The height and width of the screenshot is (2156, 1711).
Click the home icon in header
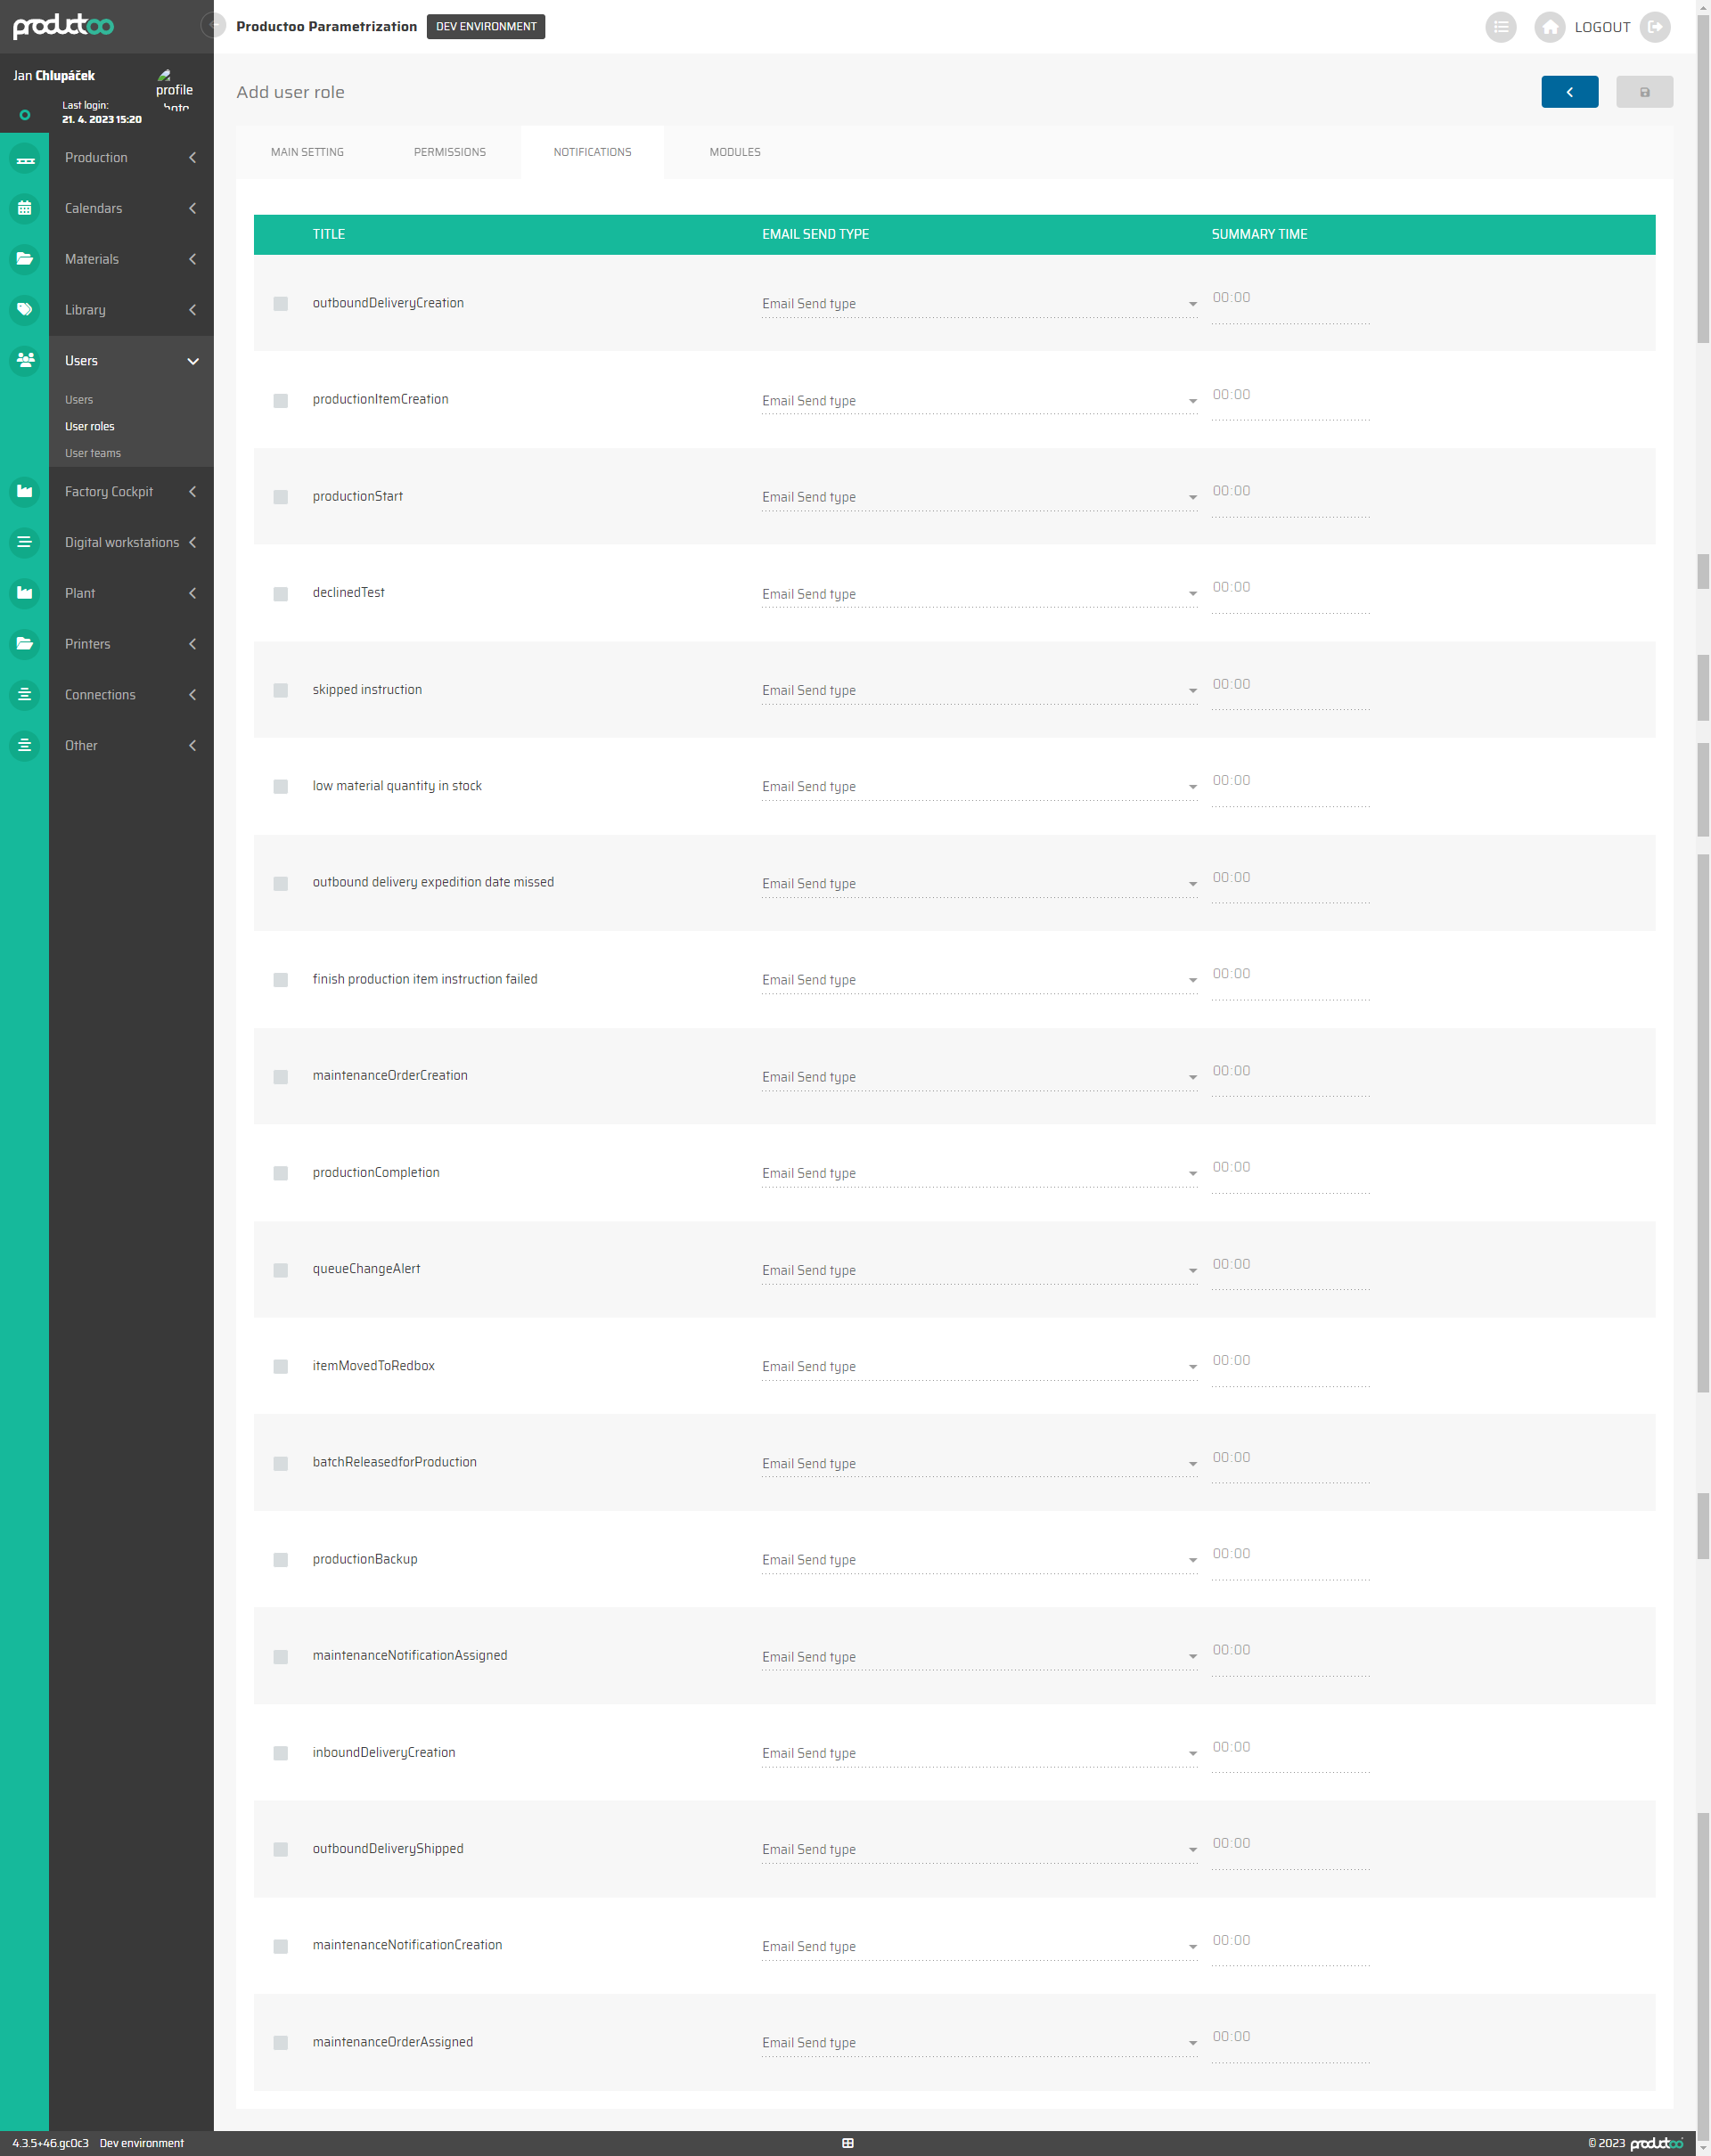coord(1549,27)
